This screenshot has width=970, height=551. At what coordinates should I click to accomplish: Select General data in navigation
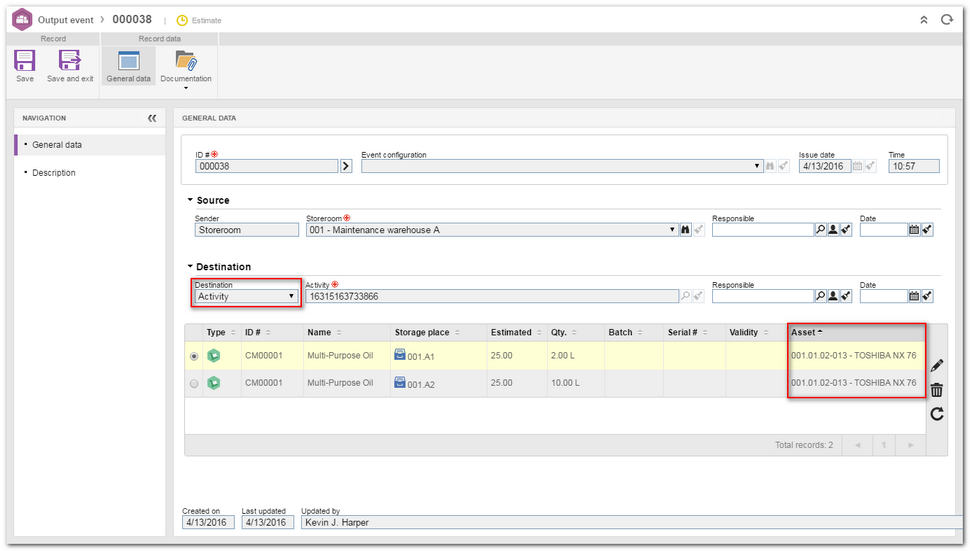point(90,145)
